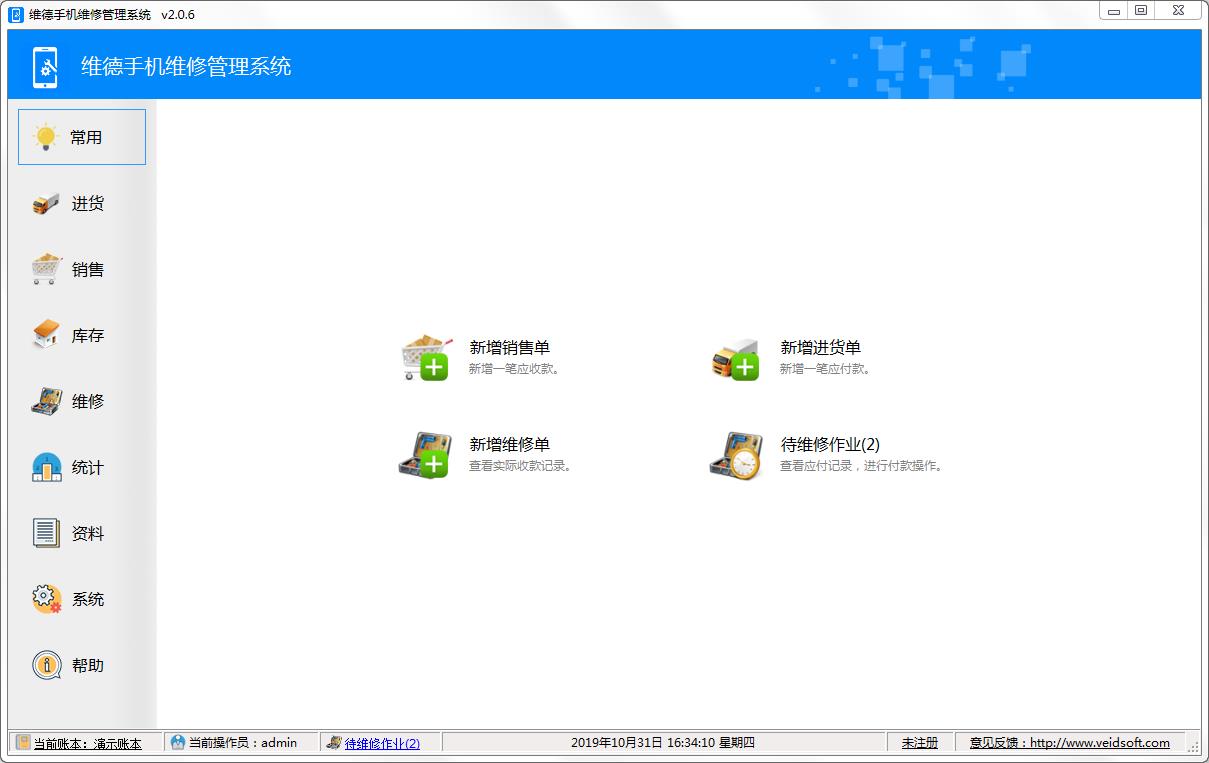1209x763 pixels.
Task: Click header title 维德手机维修管理系统
Action: [186, 66]
